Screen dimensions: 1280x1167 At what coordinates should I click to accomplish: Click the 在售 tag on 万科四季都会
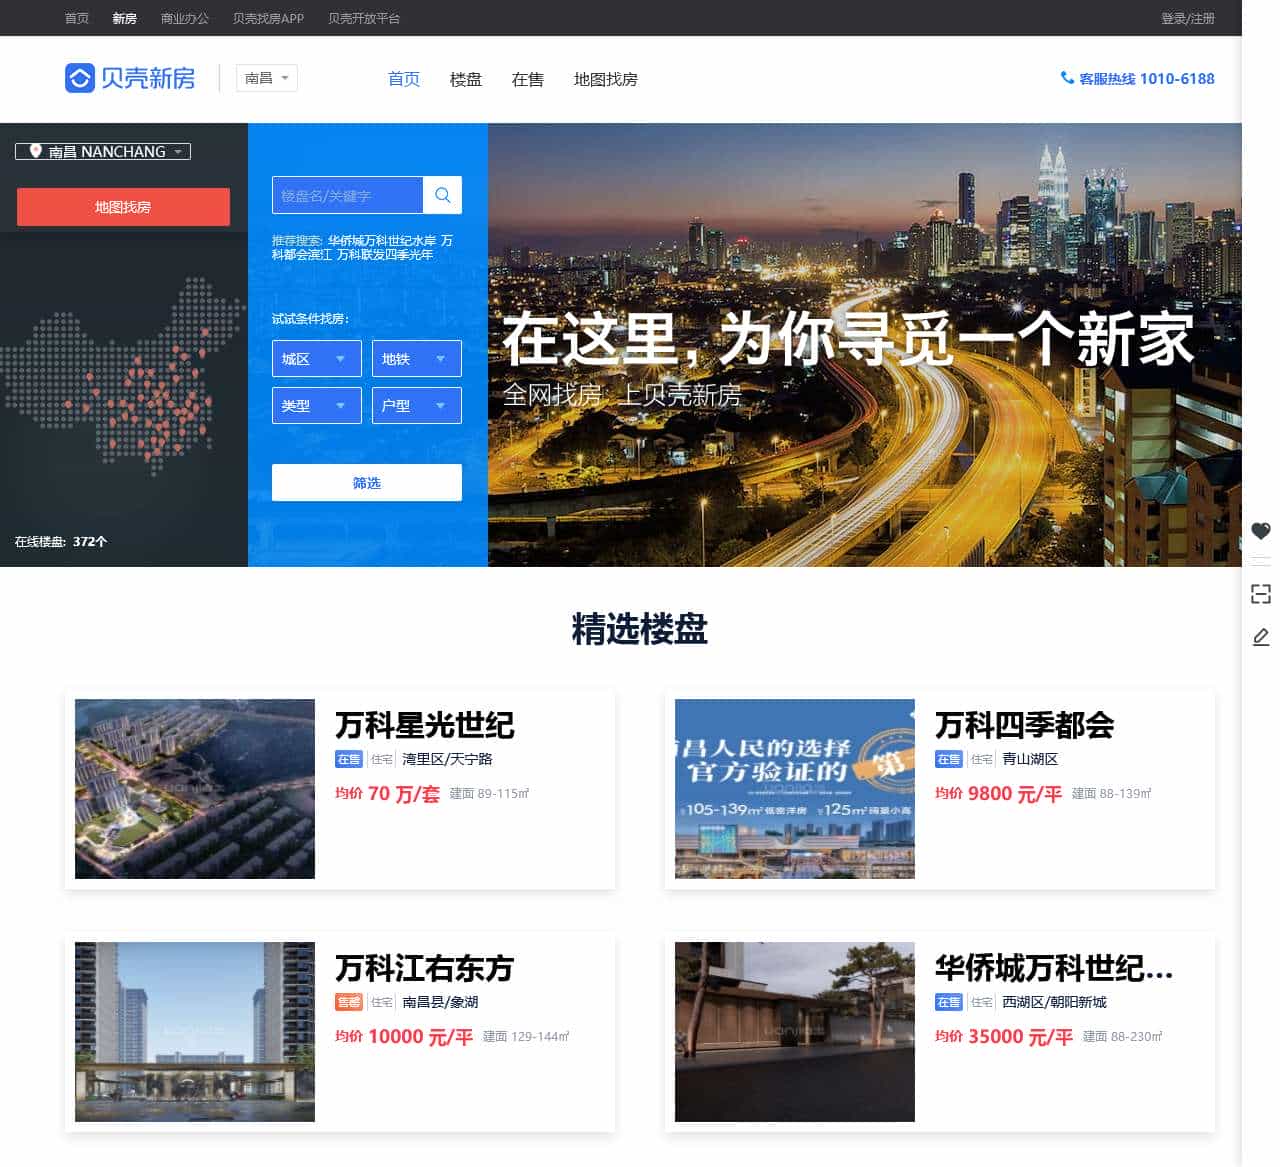pos(949,759)
